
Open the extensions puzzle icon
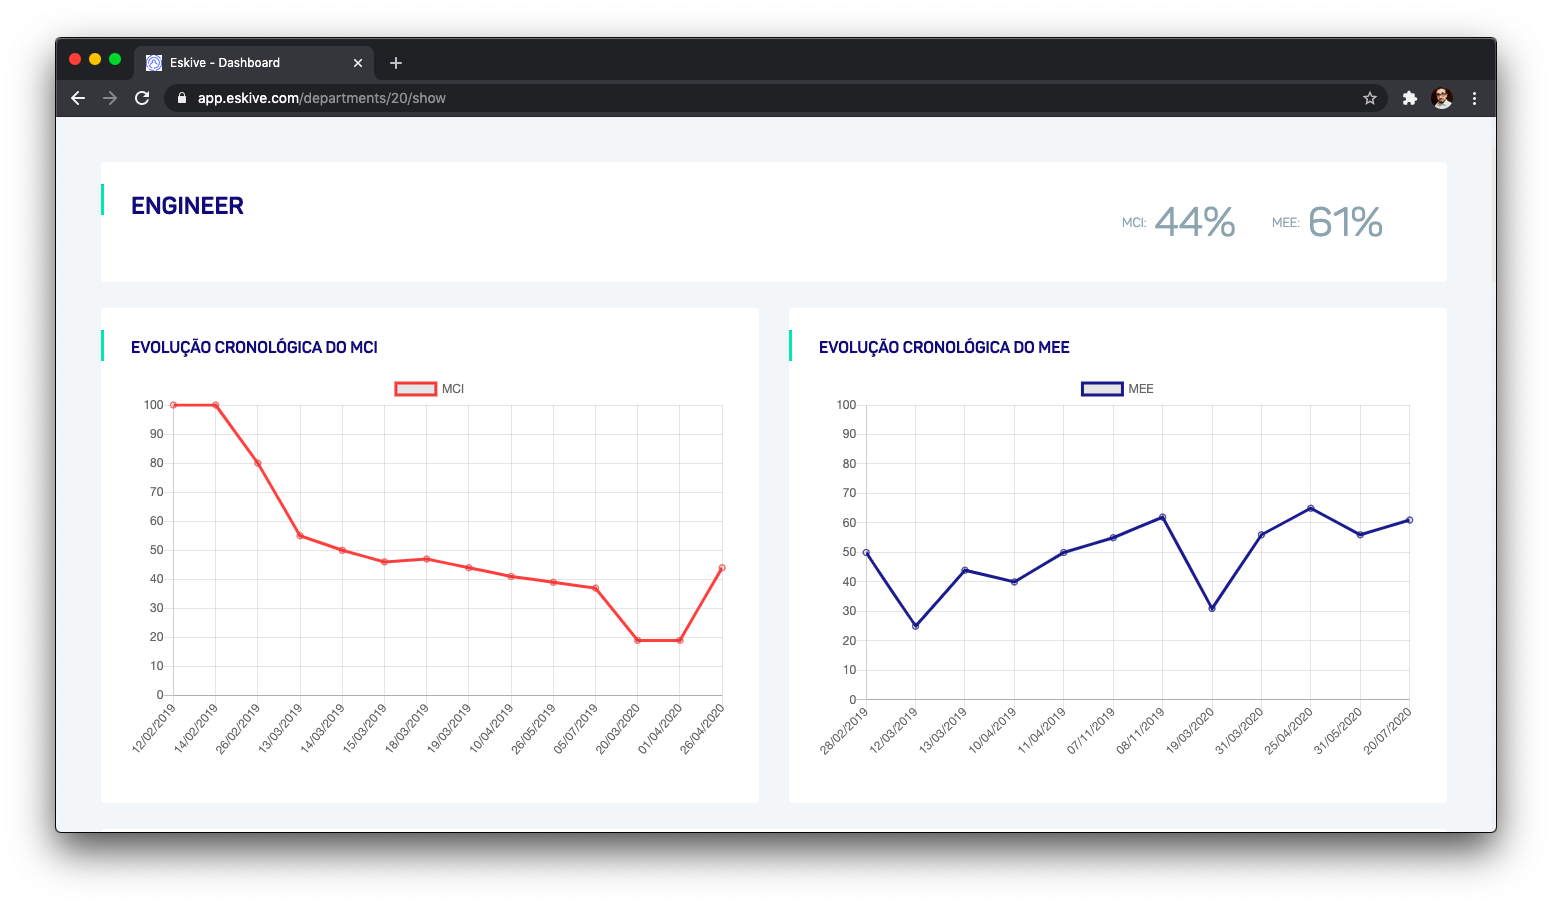(x=1410, y=98)
